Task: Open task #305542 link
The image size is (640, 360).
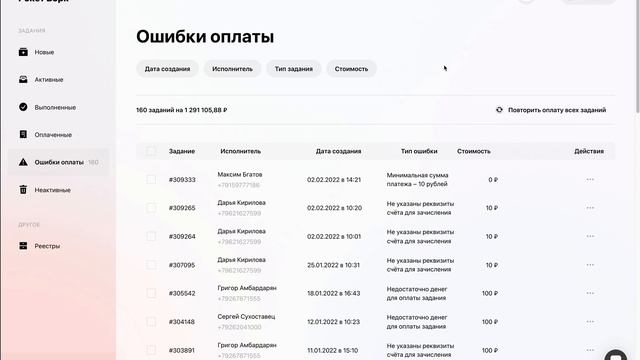Action: pos(182,293)
